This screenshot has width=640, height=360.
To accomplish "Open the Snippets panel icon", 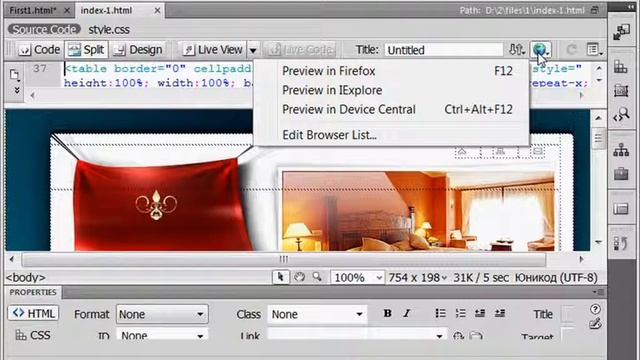I will tap(621, 209).
